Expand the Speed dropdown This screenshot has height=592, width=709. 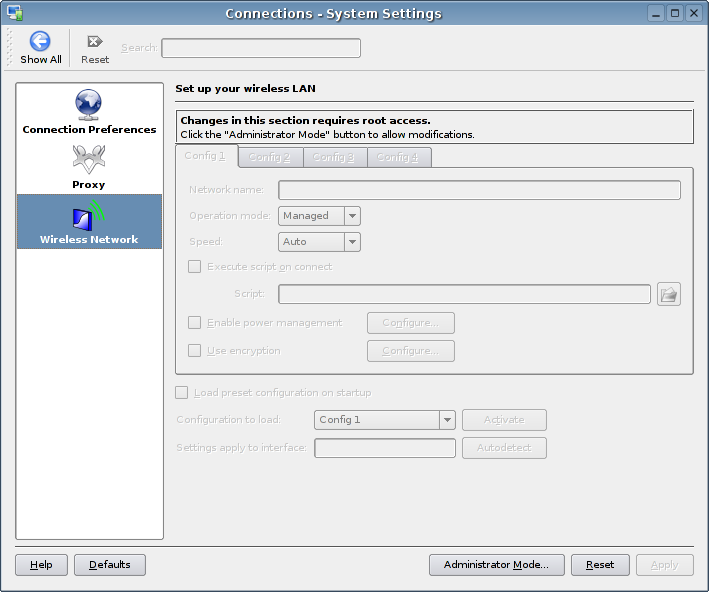click(x=351, y=242)
